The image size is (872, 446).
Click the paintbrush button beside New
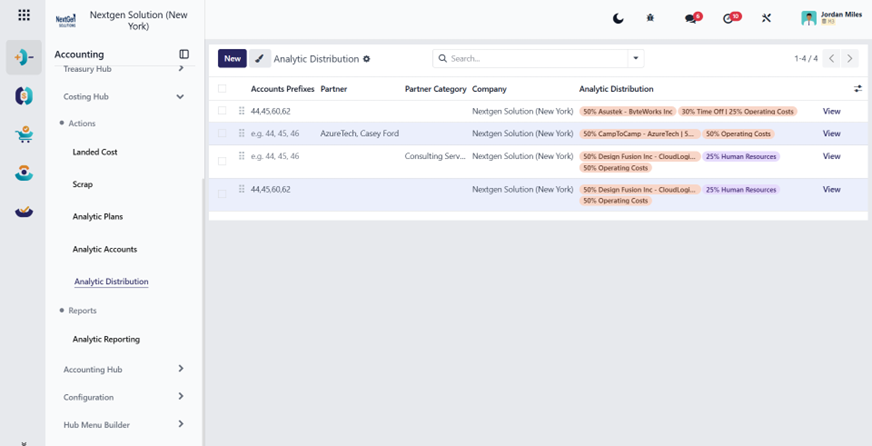pos(260,58)
